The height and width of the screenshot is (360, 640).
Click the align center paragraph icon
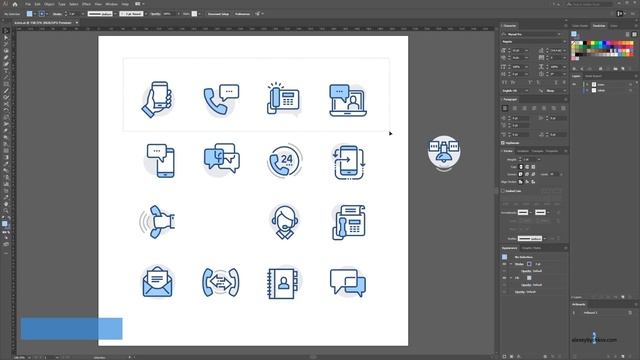tap(515, 108)
